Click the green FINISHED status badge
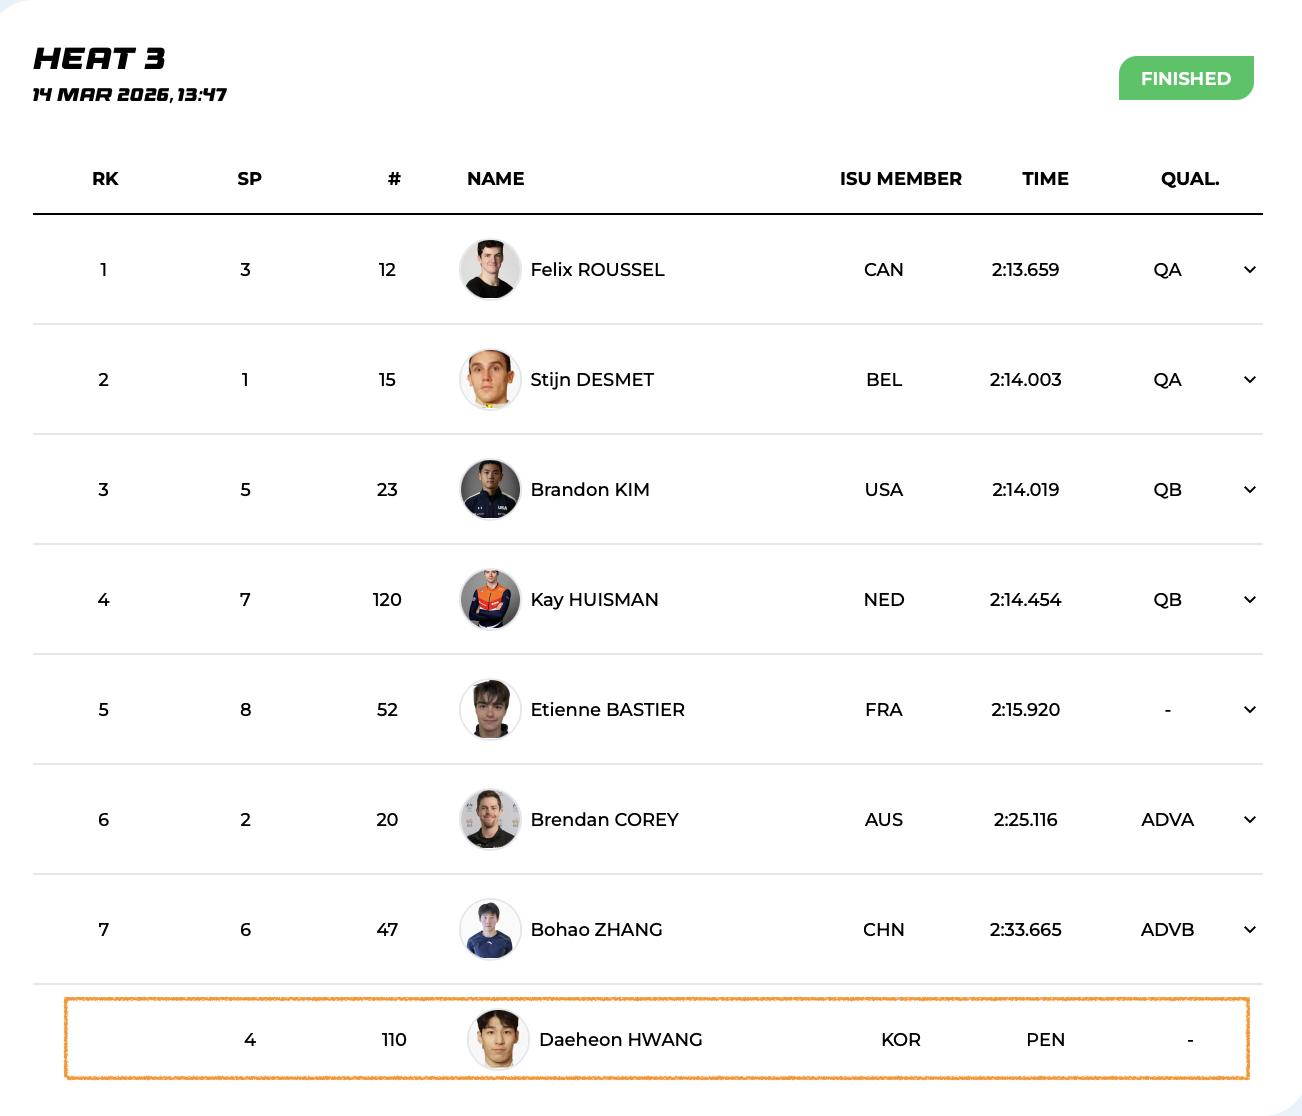This screenshot has width=1302, height=1116. click(1185, 78)
